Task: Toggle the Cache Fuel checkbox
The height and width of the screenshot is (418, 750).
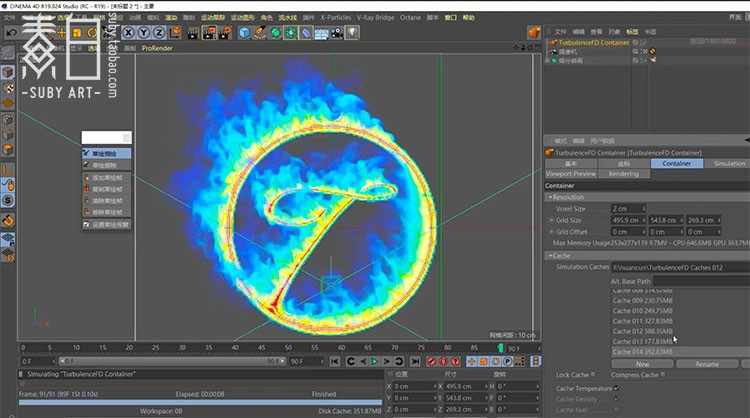Action: (x=616, y=409)
